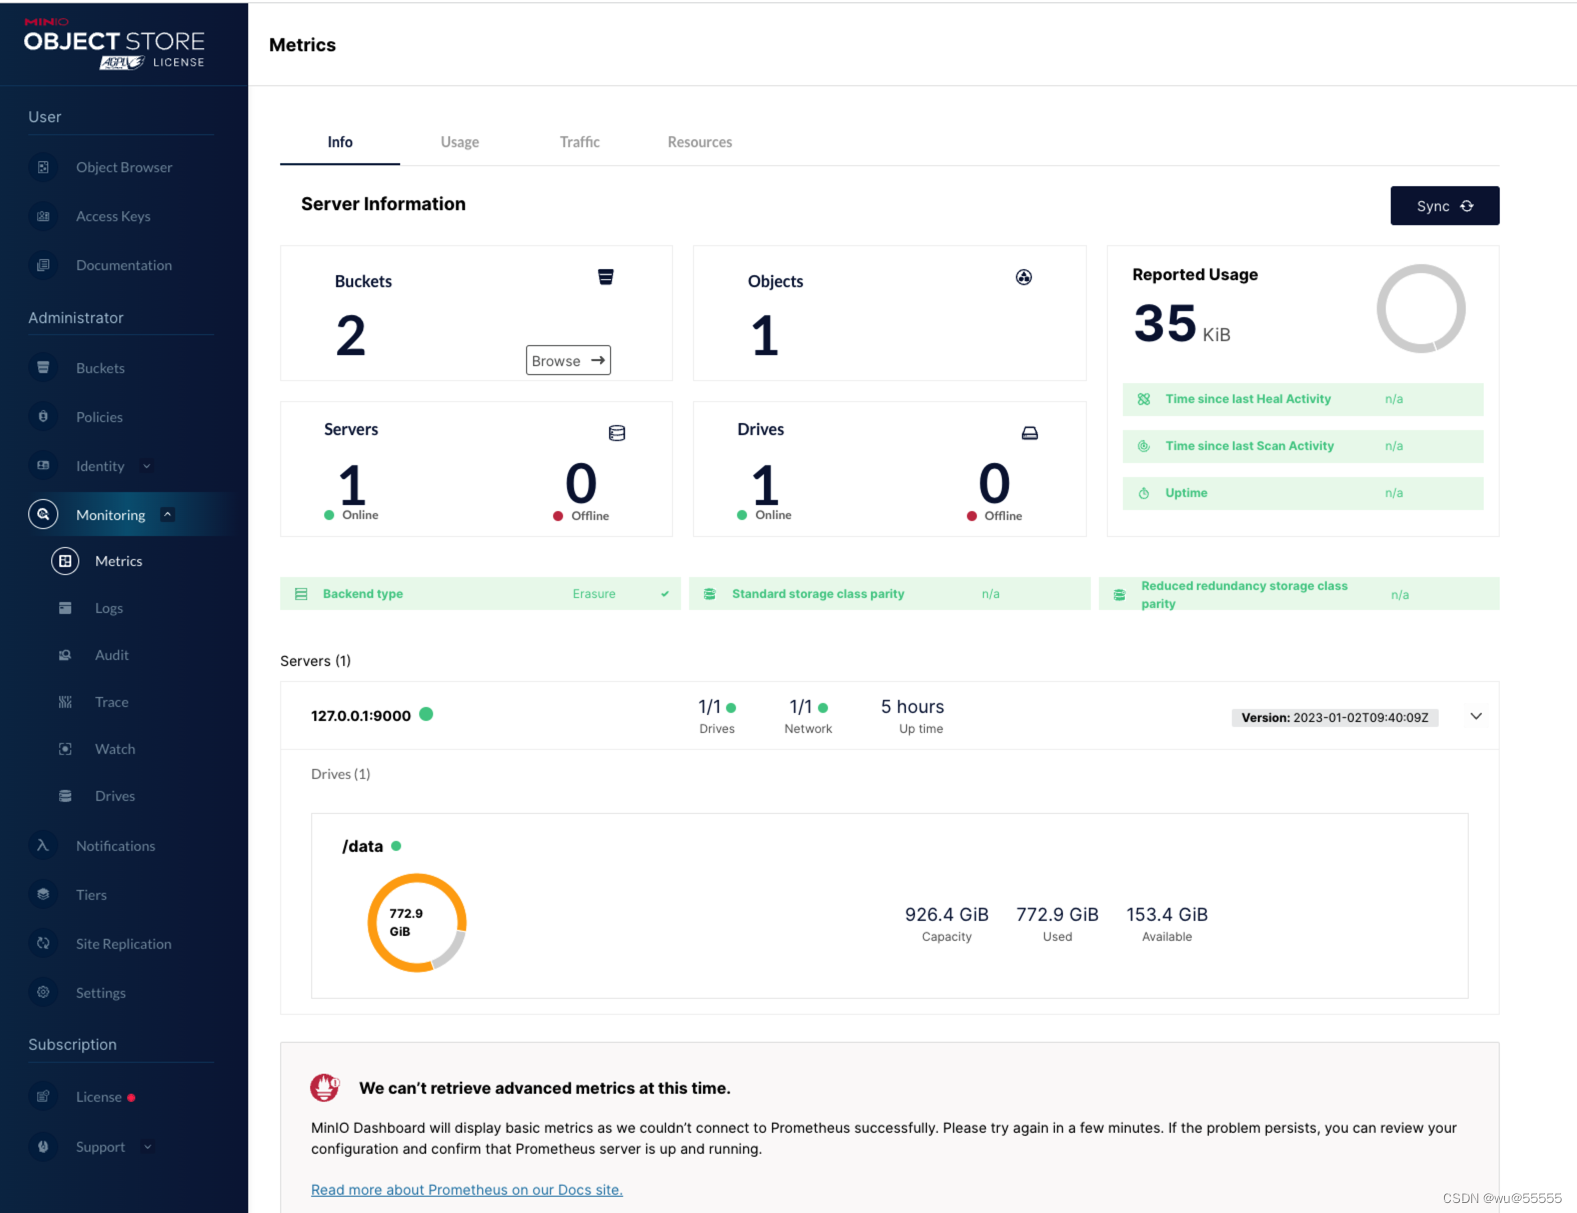This screenshot has height=1213, width=1577.
Task: Click the Drives card disk icon
Action: coord(1030,433)
